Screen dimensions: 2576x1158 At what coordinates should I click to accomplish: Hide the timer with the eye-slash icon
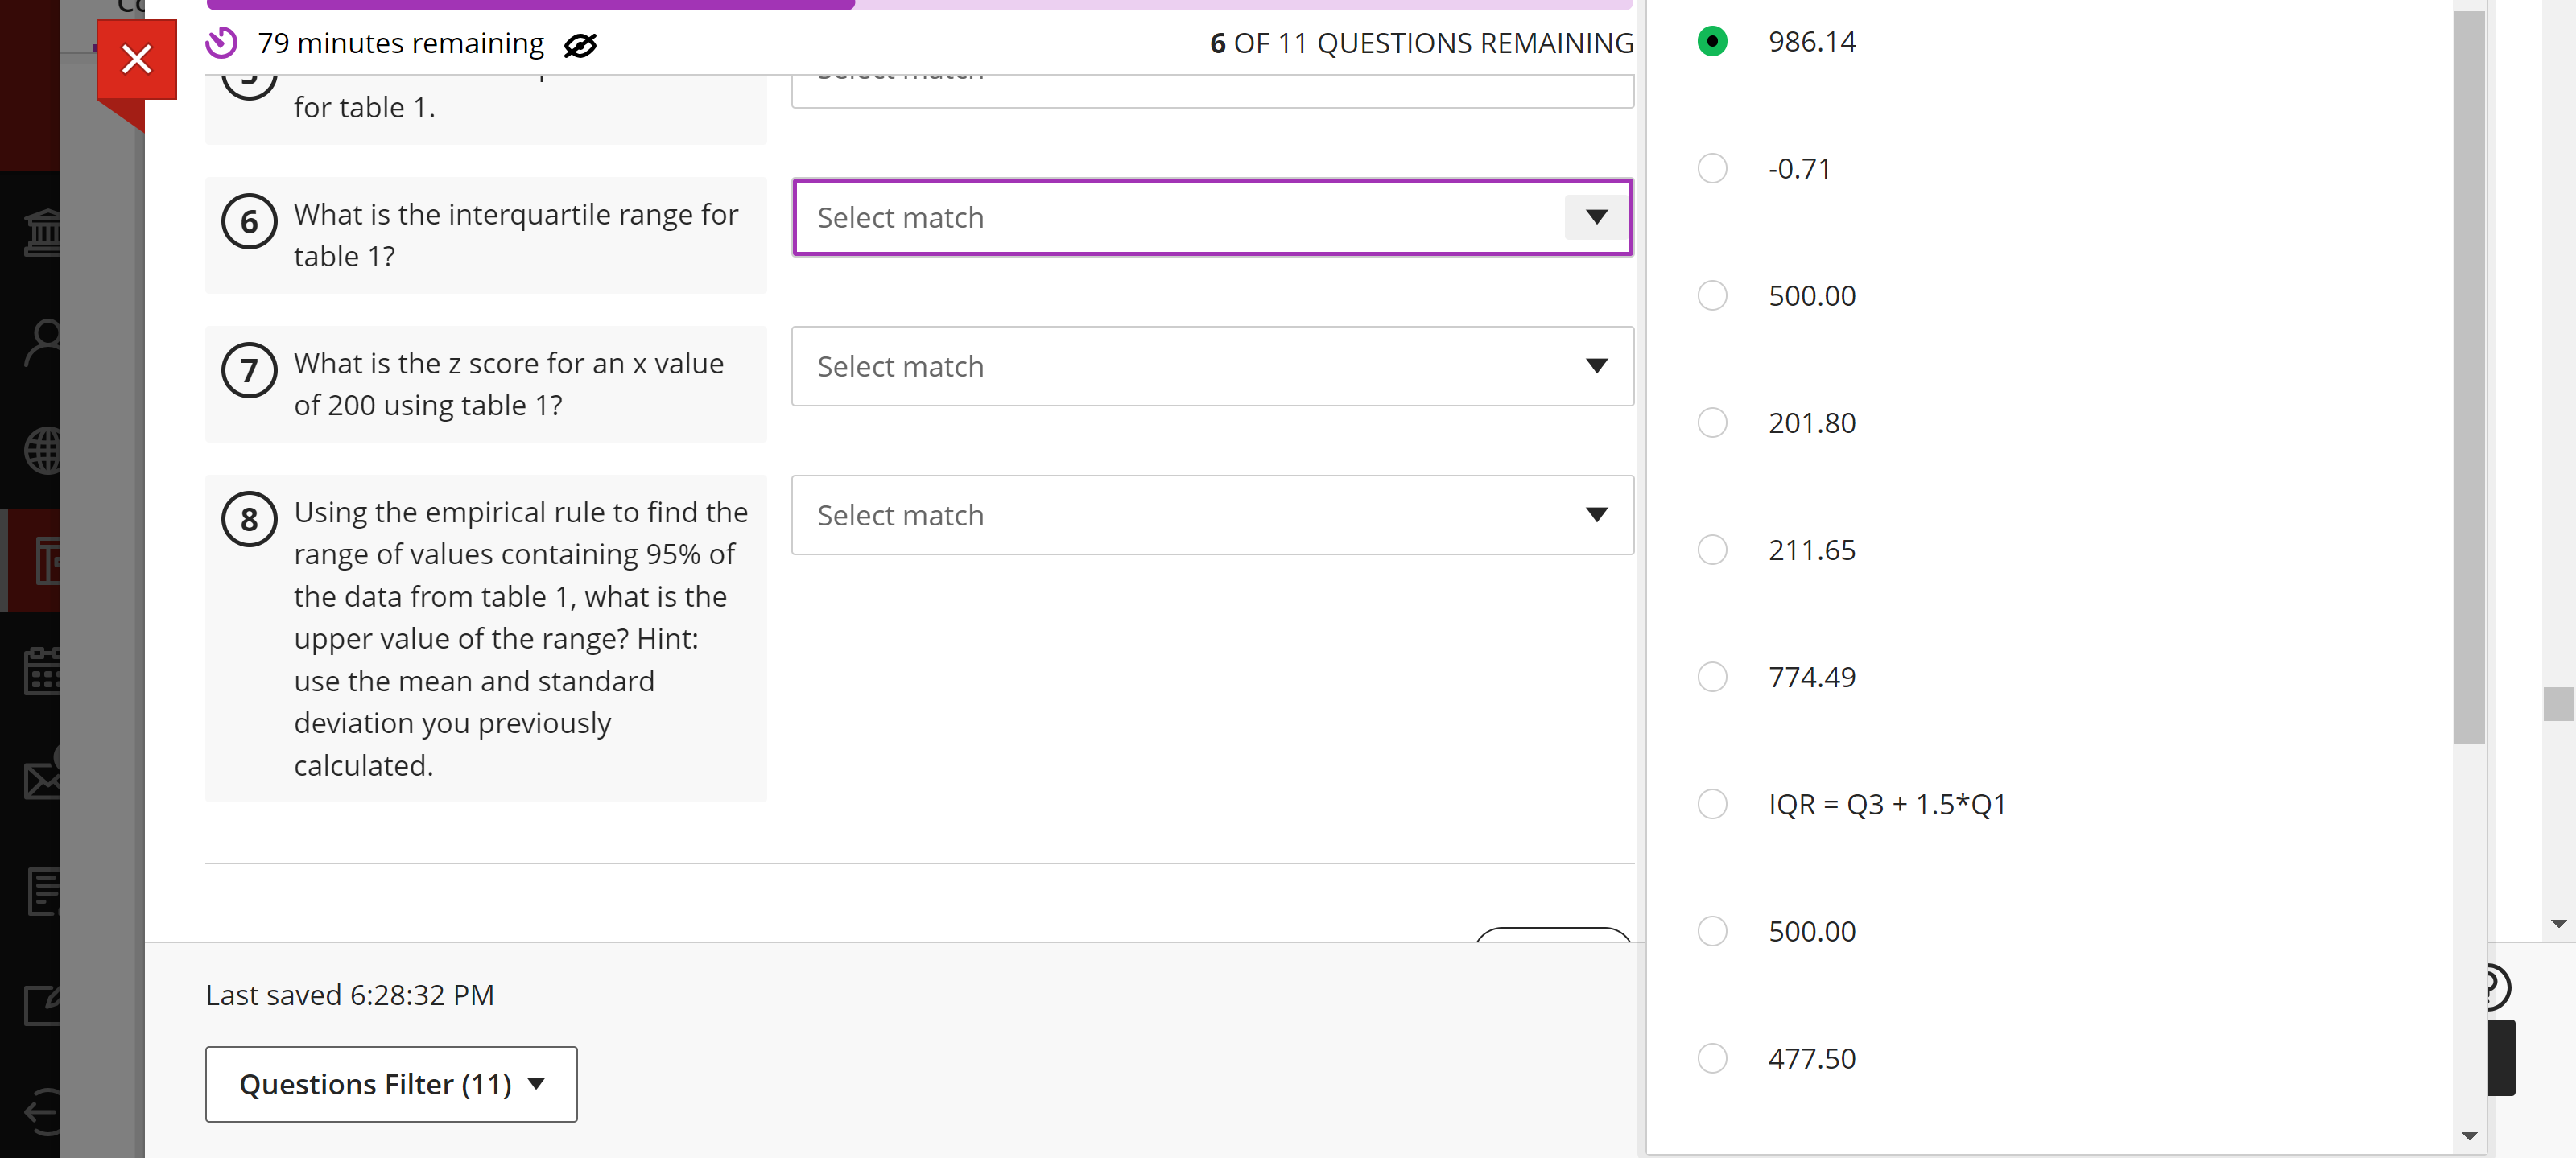coord(580,45)
